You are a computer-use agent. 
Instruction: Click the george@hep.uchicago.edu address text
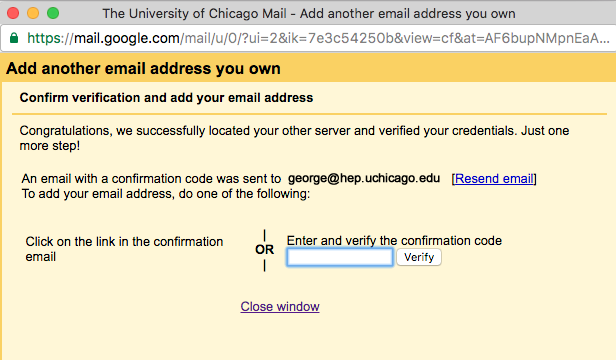coord(364,178)
